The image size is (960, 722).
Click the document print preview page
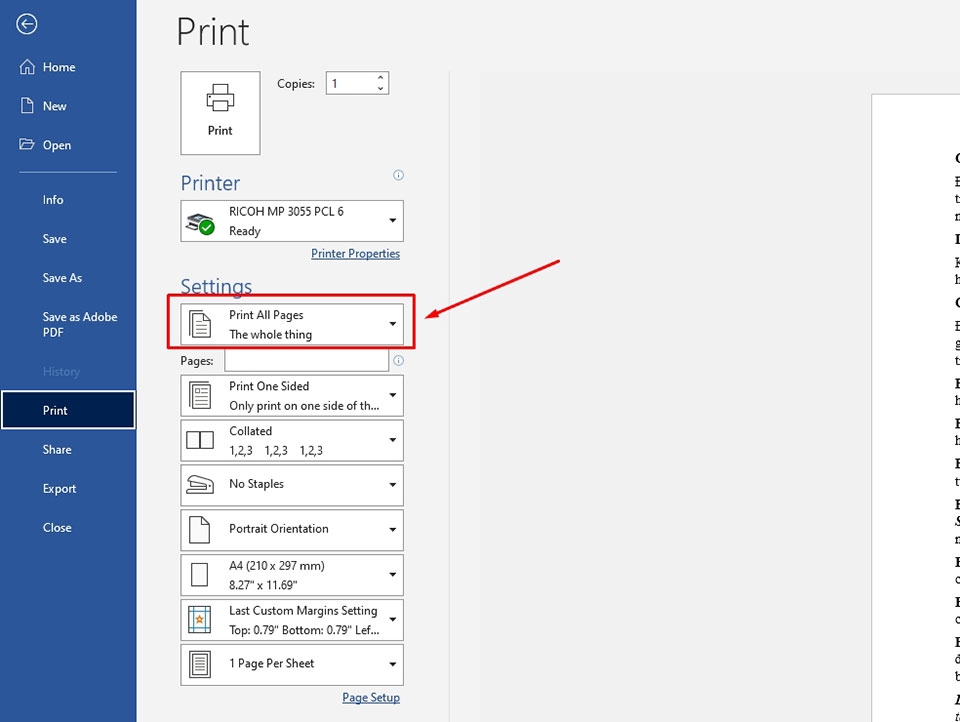[x=916, y=408]
